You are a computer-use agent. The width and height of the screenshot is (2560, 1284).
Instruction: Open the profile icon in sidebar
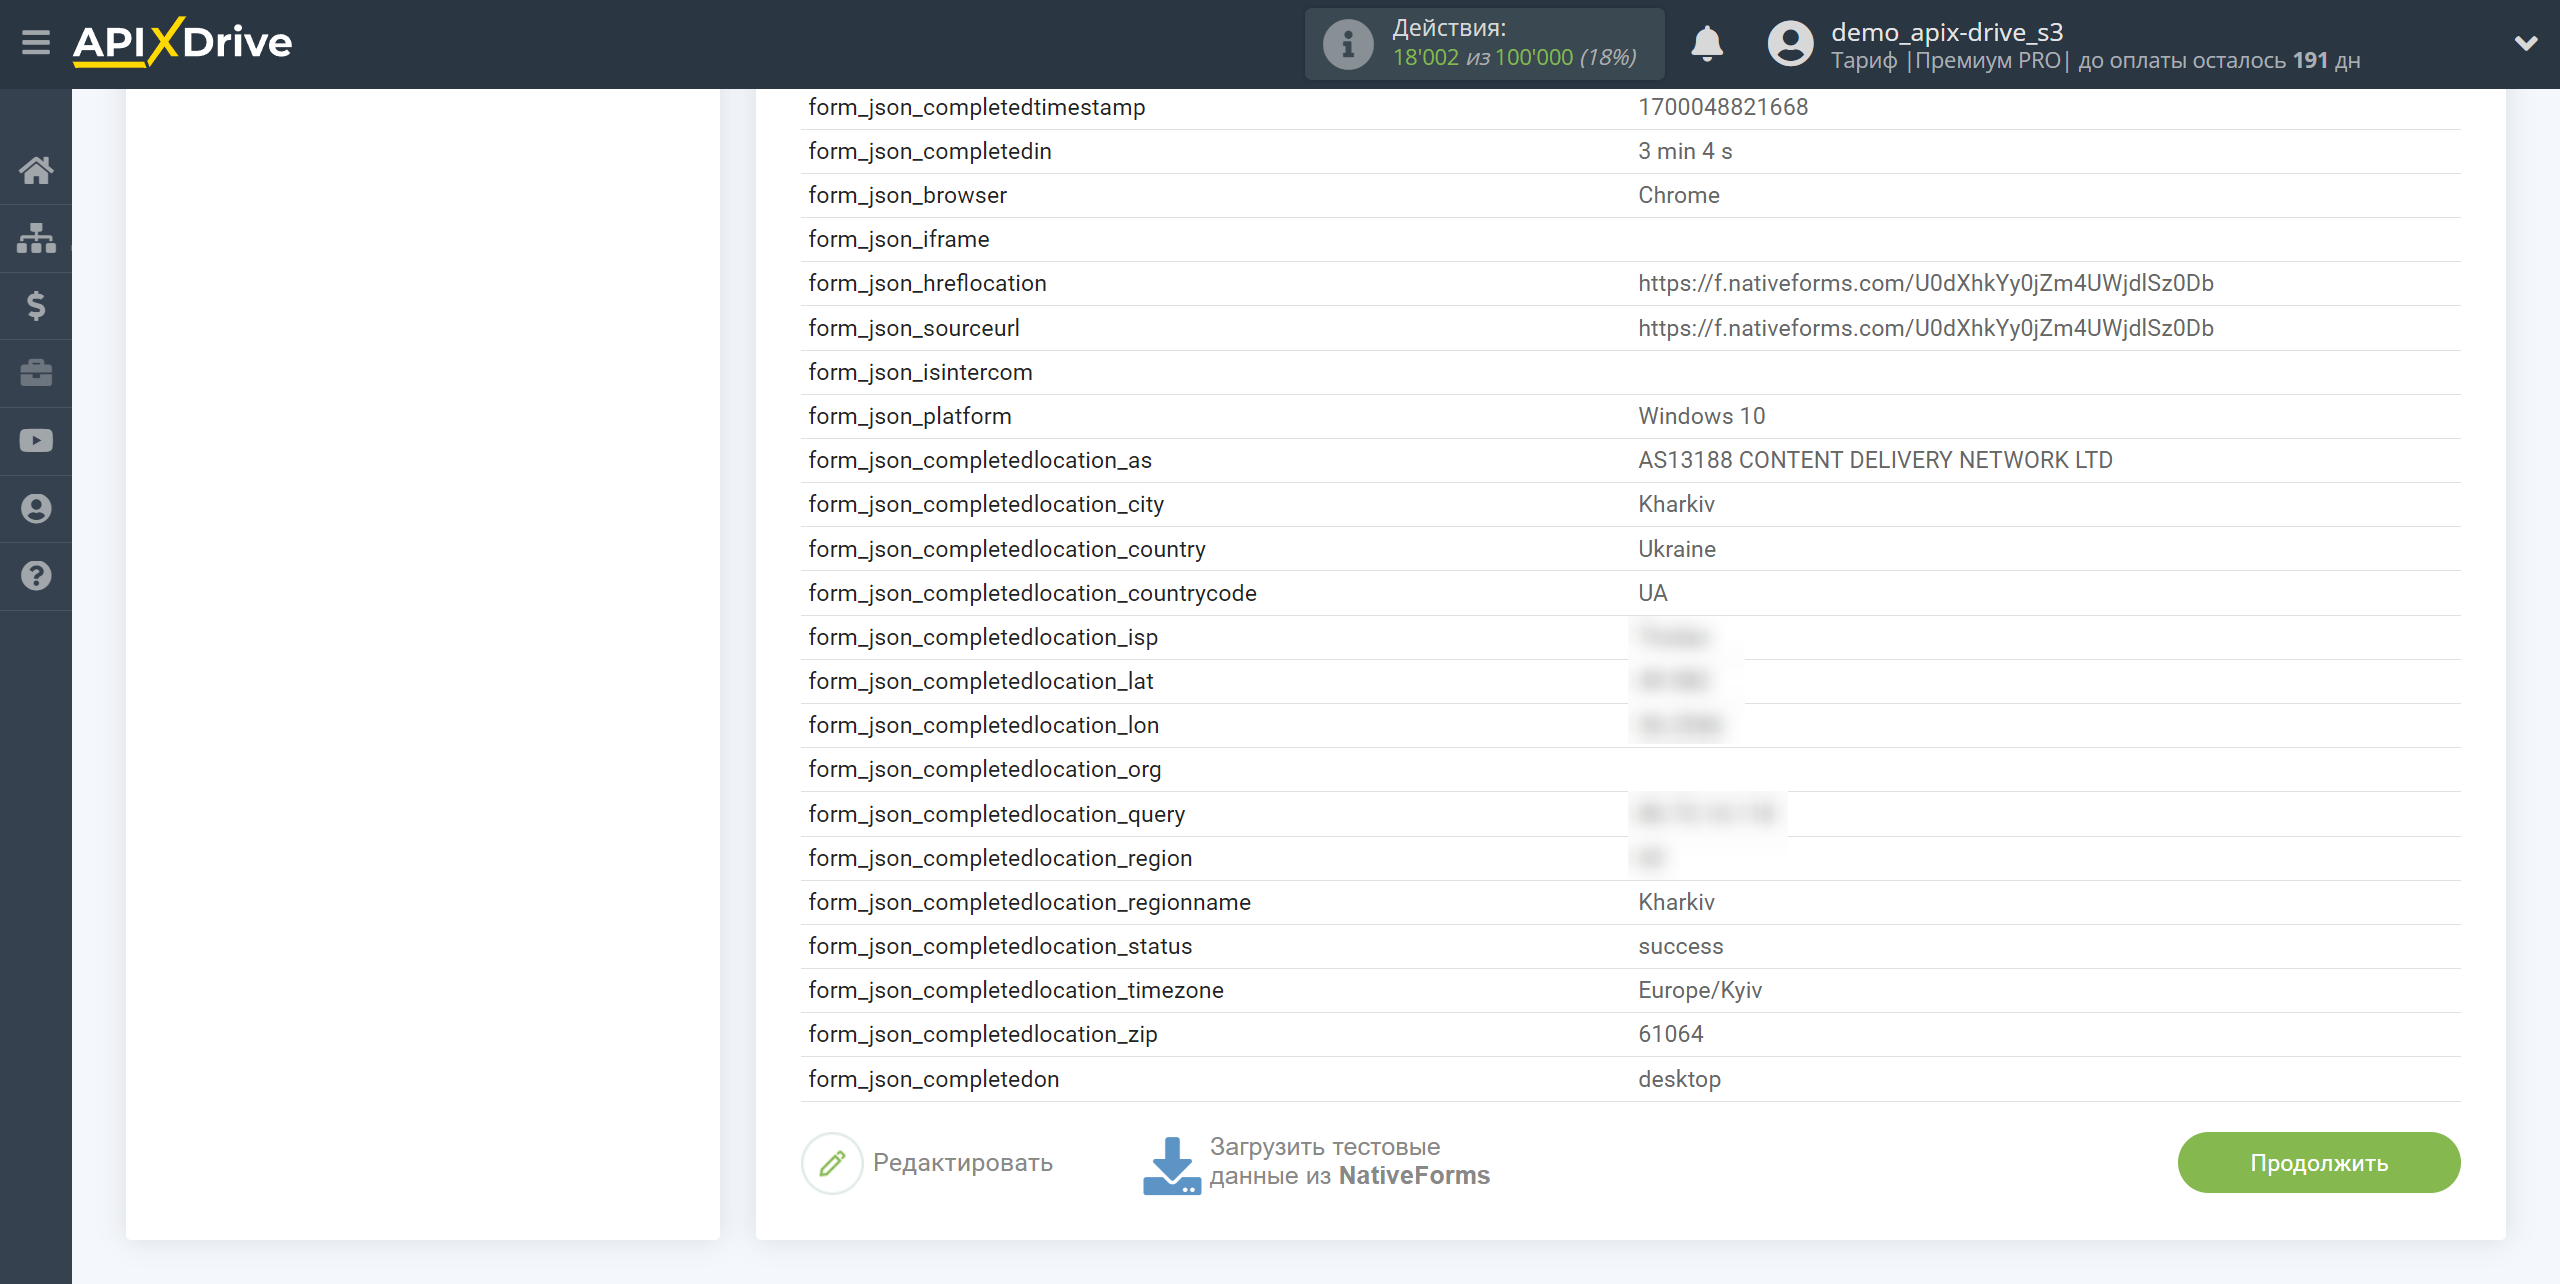pos(36,509)
